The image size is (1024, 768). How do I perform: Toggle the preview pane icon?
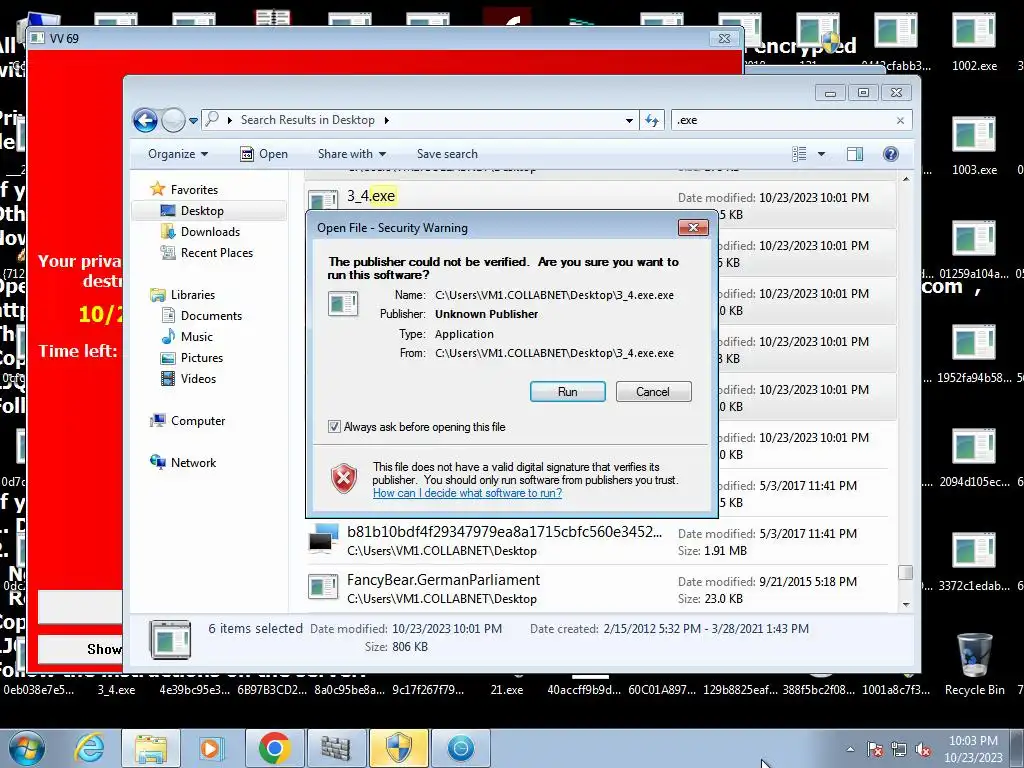click(855, 154)
